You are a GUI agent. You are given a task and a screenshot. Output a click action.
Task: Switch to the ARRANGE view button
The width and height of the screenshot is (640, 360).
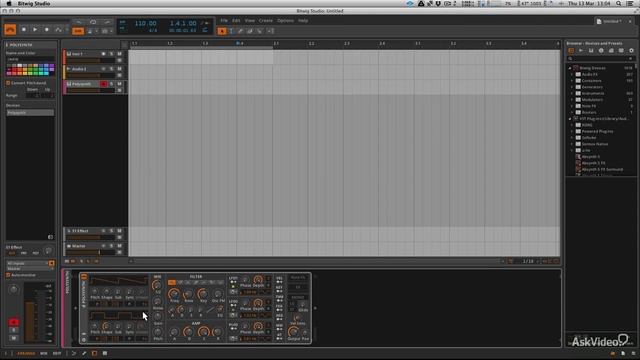(x=26, y=353)
